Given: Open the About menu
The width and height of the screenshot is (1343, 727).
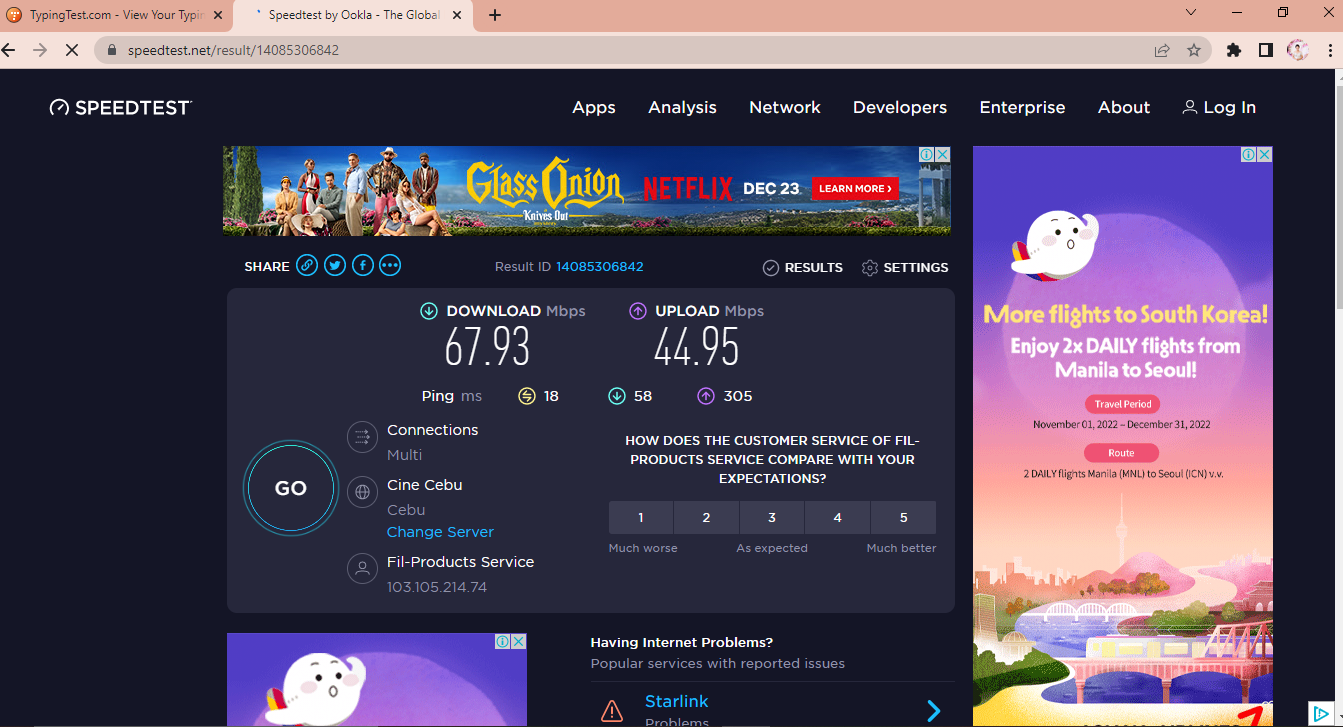Looking at the screenshot, I should (x=1124, y=107).
